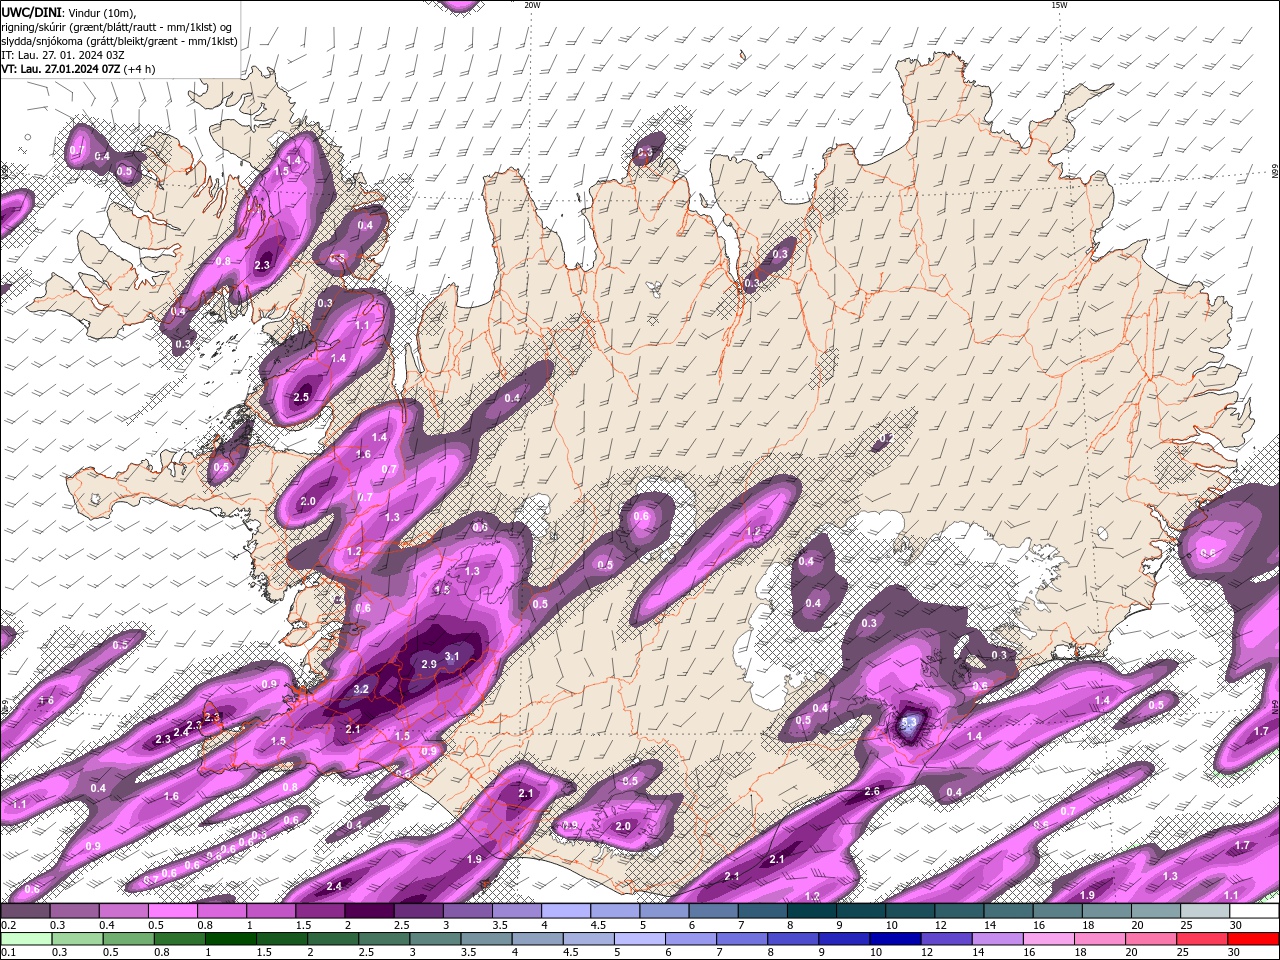Pick the periwinkle snow swatch at 4
The width and height of the screenshot is (1280, 960).
coord(565,912)
